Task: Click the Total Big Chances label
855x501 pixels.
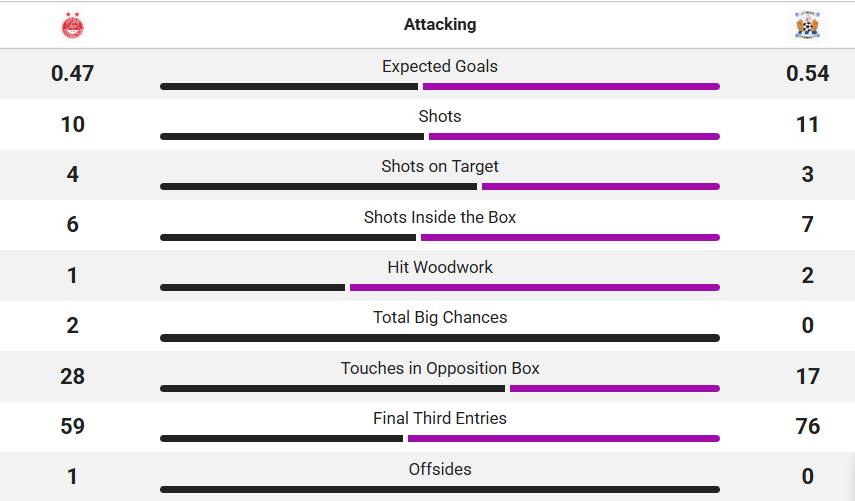Action: tap(440, 317)
